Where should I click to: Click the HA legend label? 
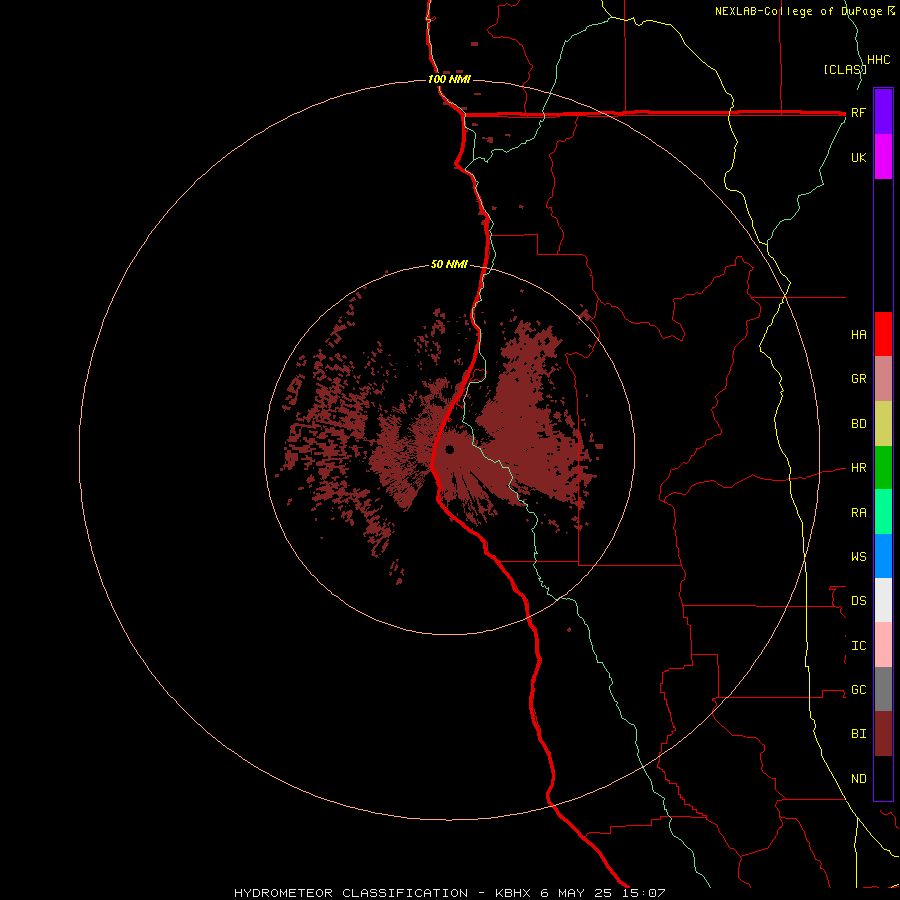coord(859,335)
